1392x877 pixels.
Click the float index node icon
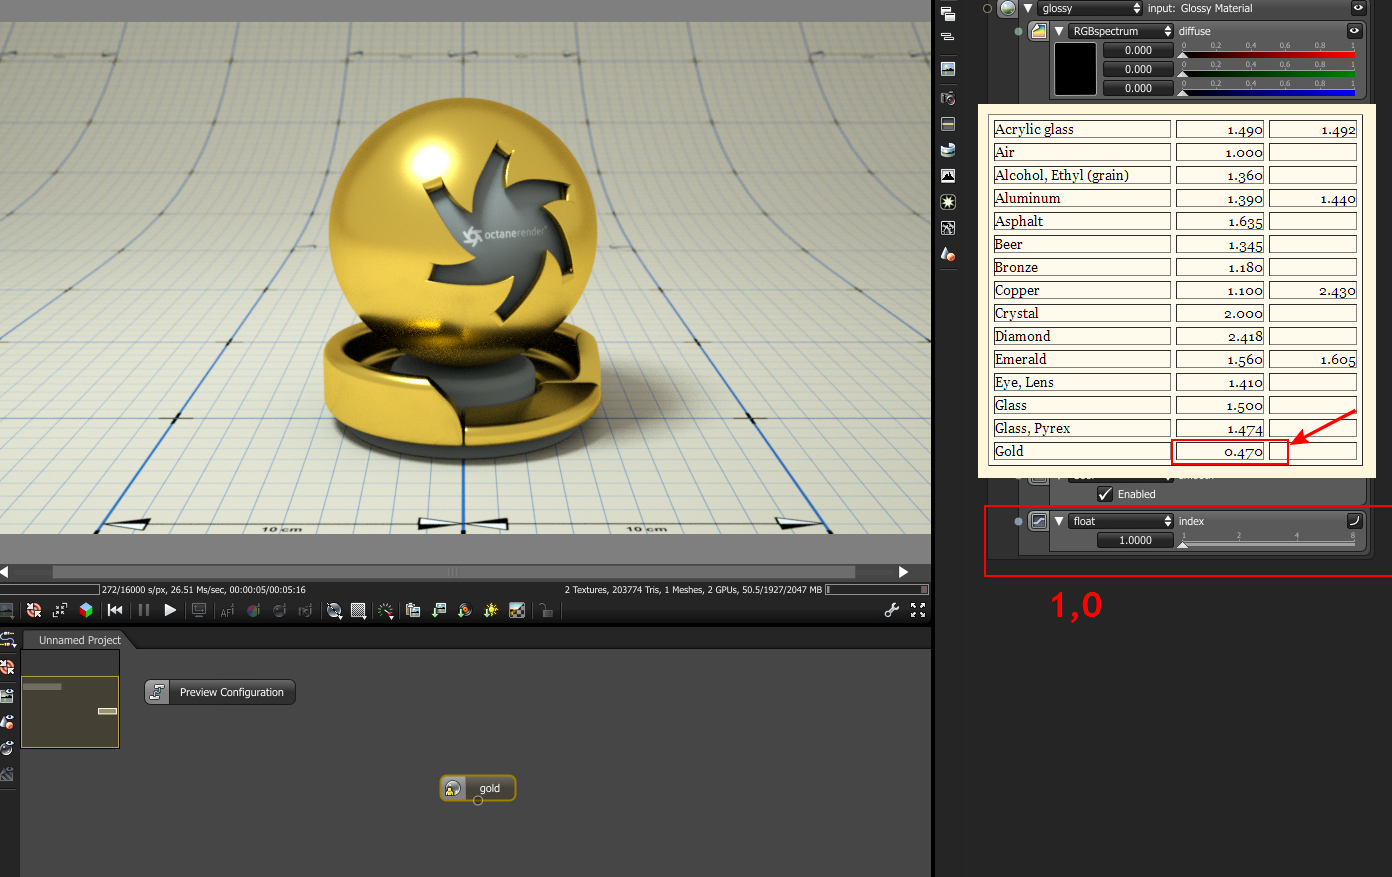(1039, 521)
